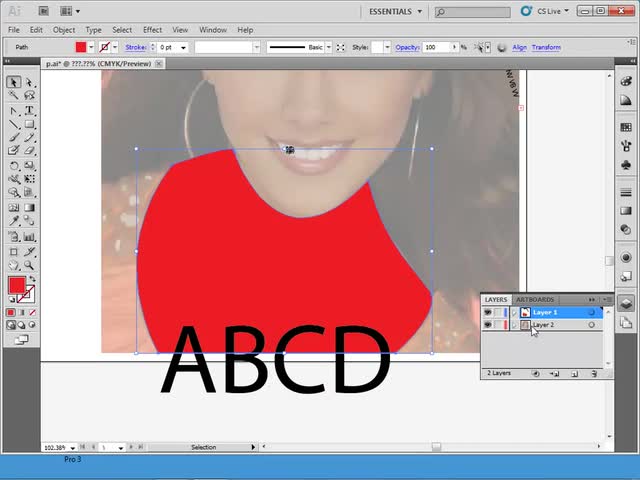Set fill mode to None button
The image size is (640, 480).
32,313
